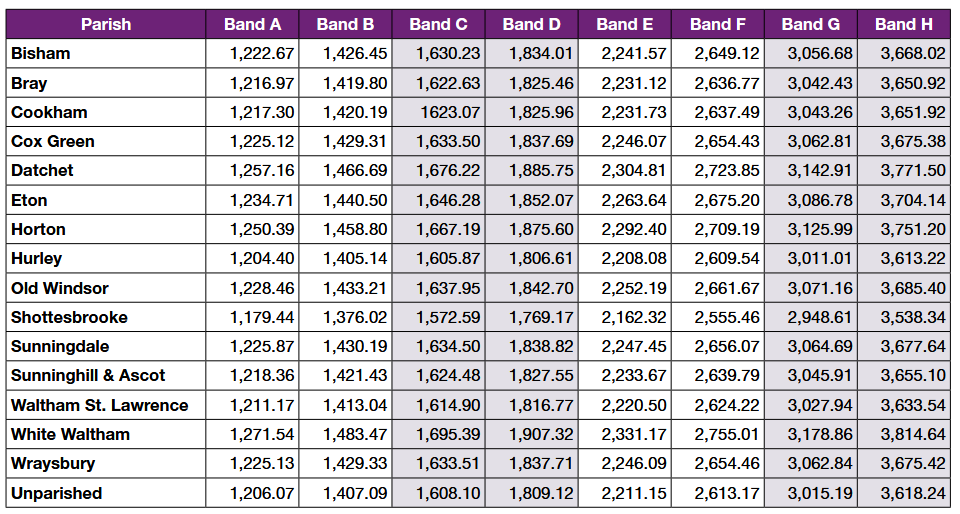Screen dimensions: 960x514
Task: Click White Waltham Band H value 3,814.64
Action: click(x=912, y=435)
